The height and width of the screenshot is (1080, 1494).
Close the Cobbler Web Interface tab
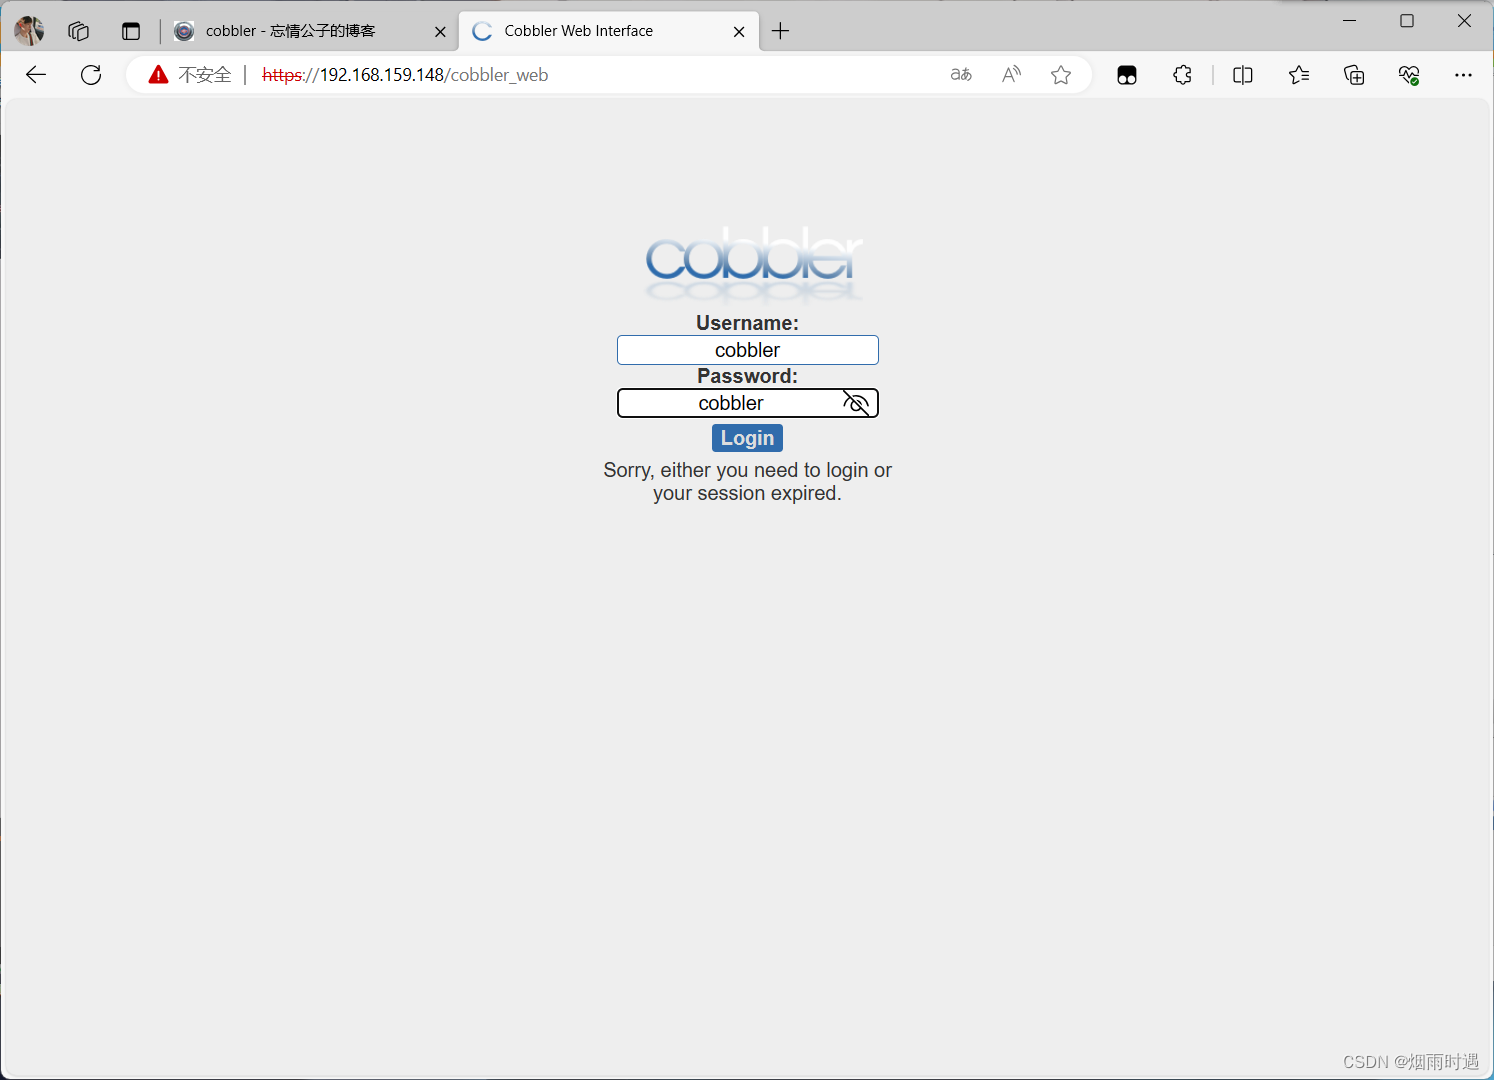pos(739,32)
